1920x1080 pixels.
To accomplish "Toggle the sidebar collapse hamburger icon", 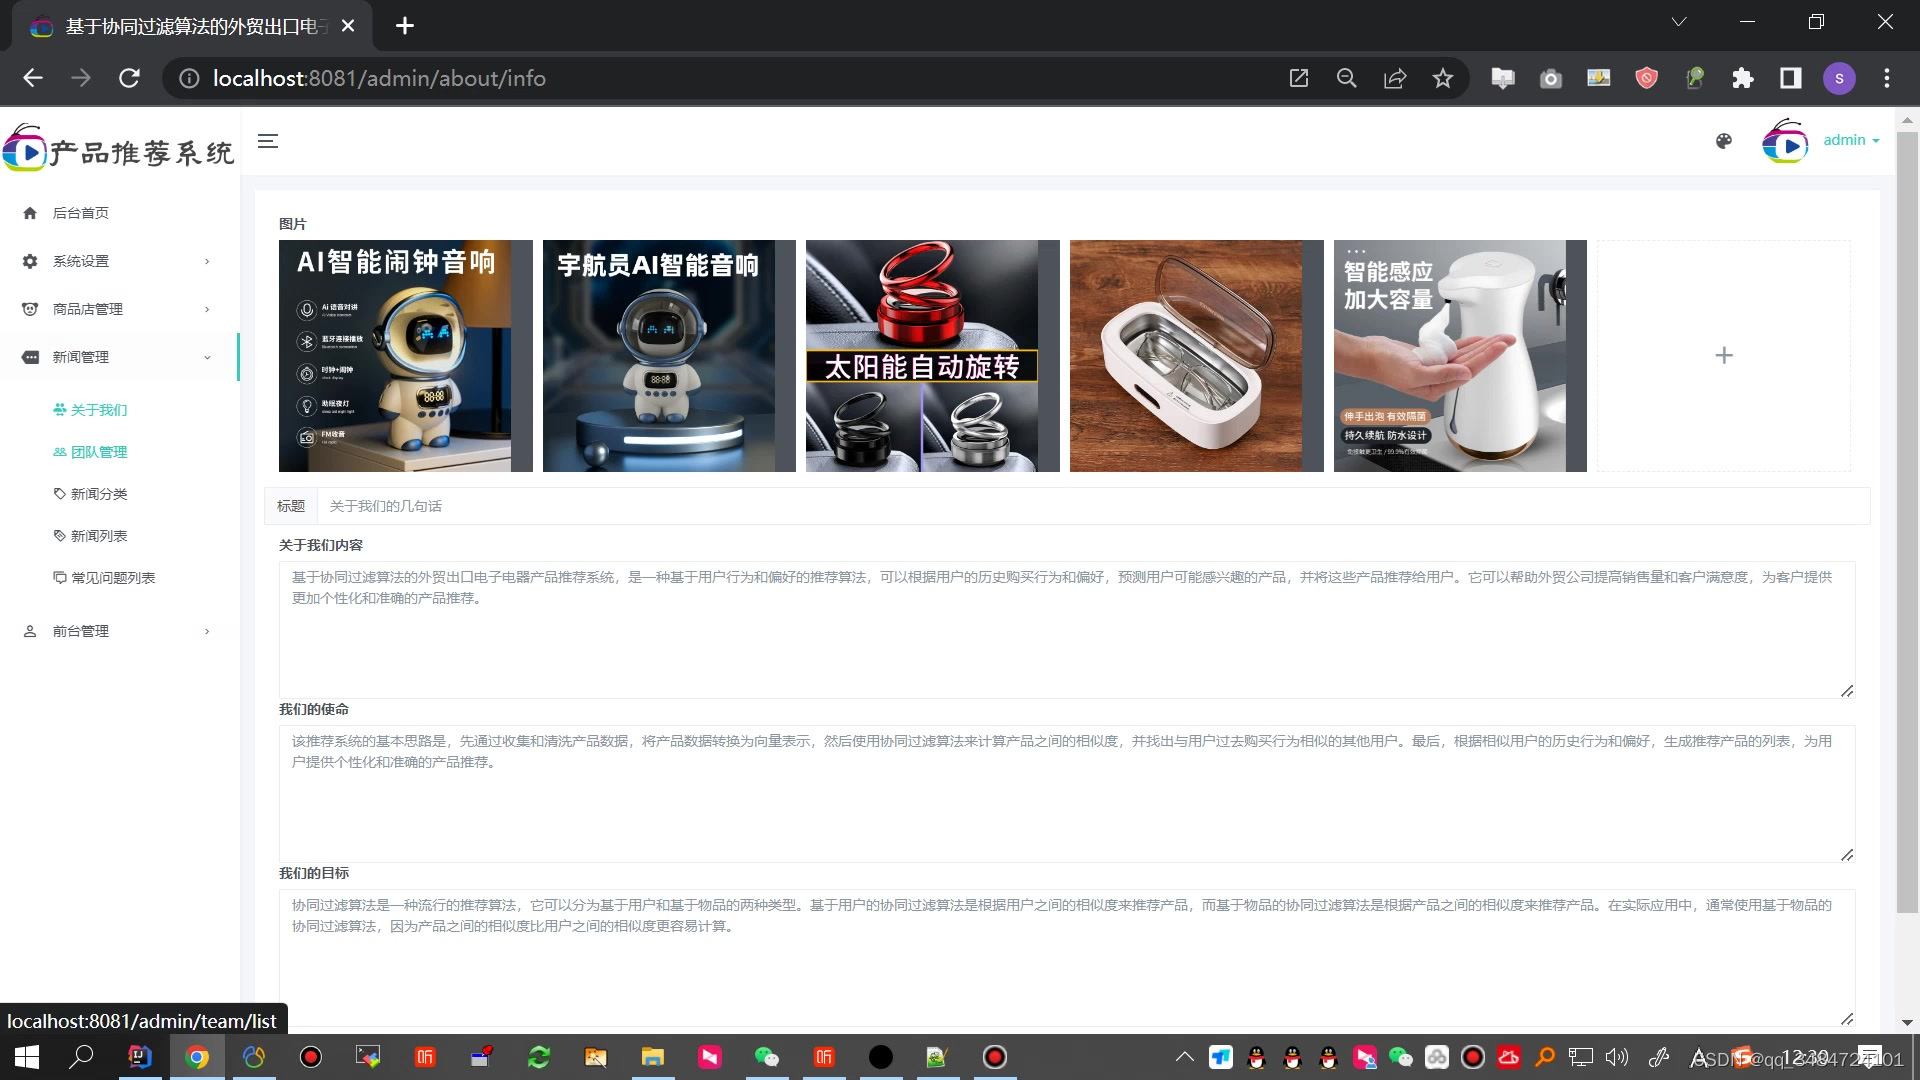I will [268, 141].
